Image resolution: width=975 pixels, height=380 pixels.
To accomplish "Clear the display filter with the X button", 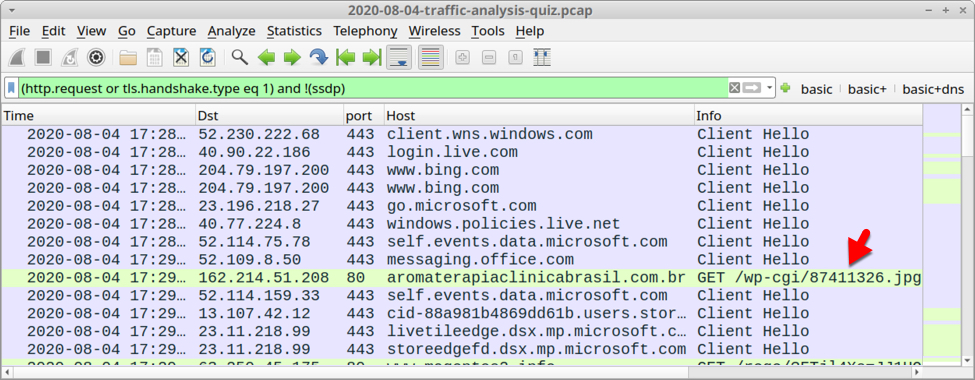I will (734, 88).
